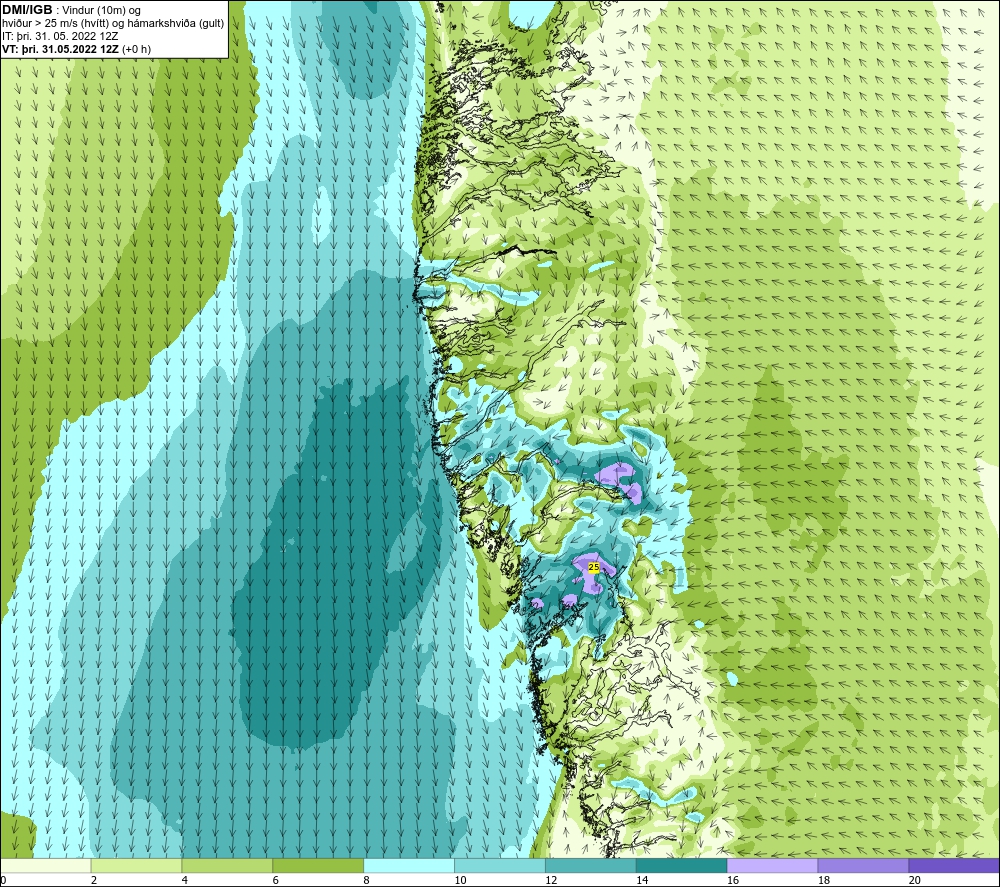
Task: Click the 8–10 m/s light cyan swatch
Action: (x=409, y=865)
